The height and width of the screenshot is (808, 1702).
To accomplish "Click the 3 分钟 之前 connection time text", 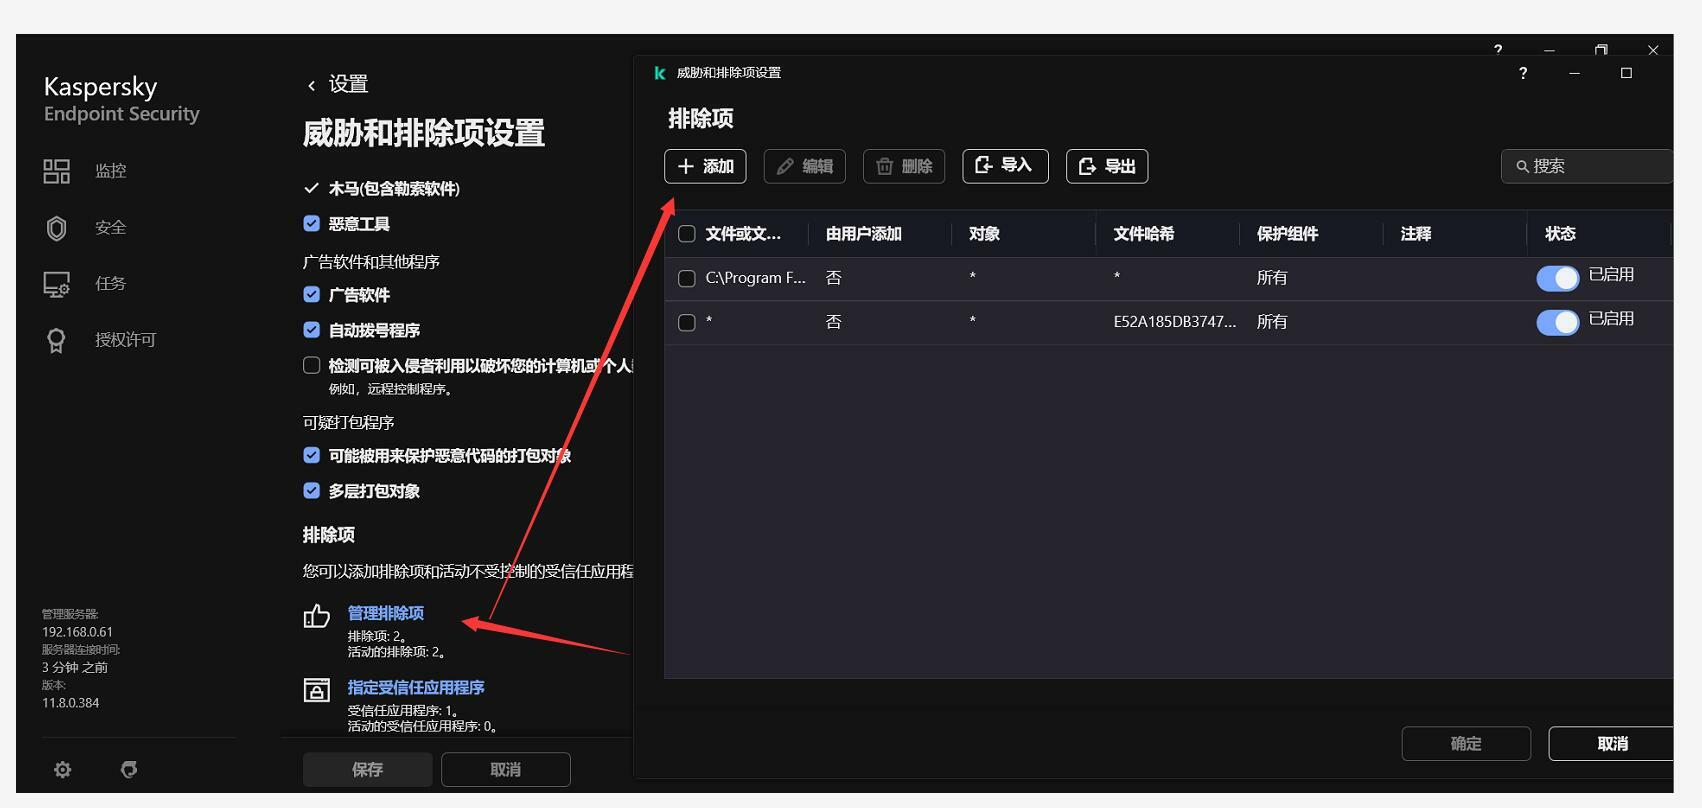I will 75,667.
